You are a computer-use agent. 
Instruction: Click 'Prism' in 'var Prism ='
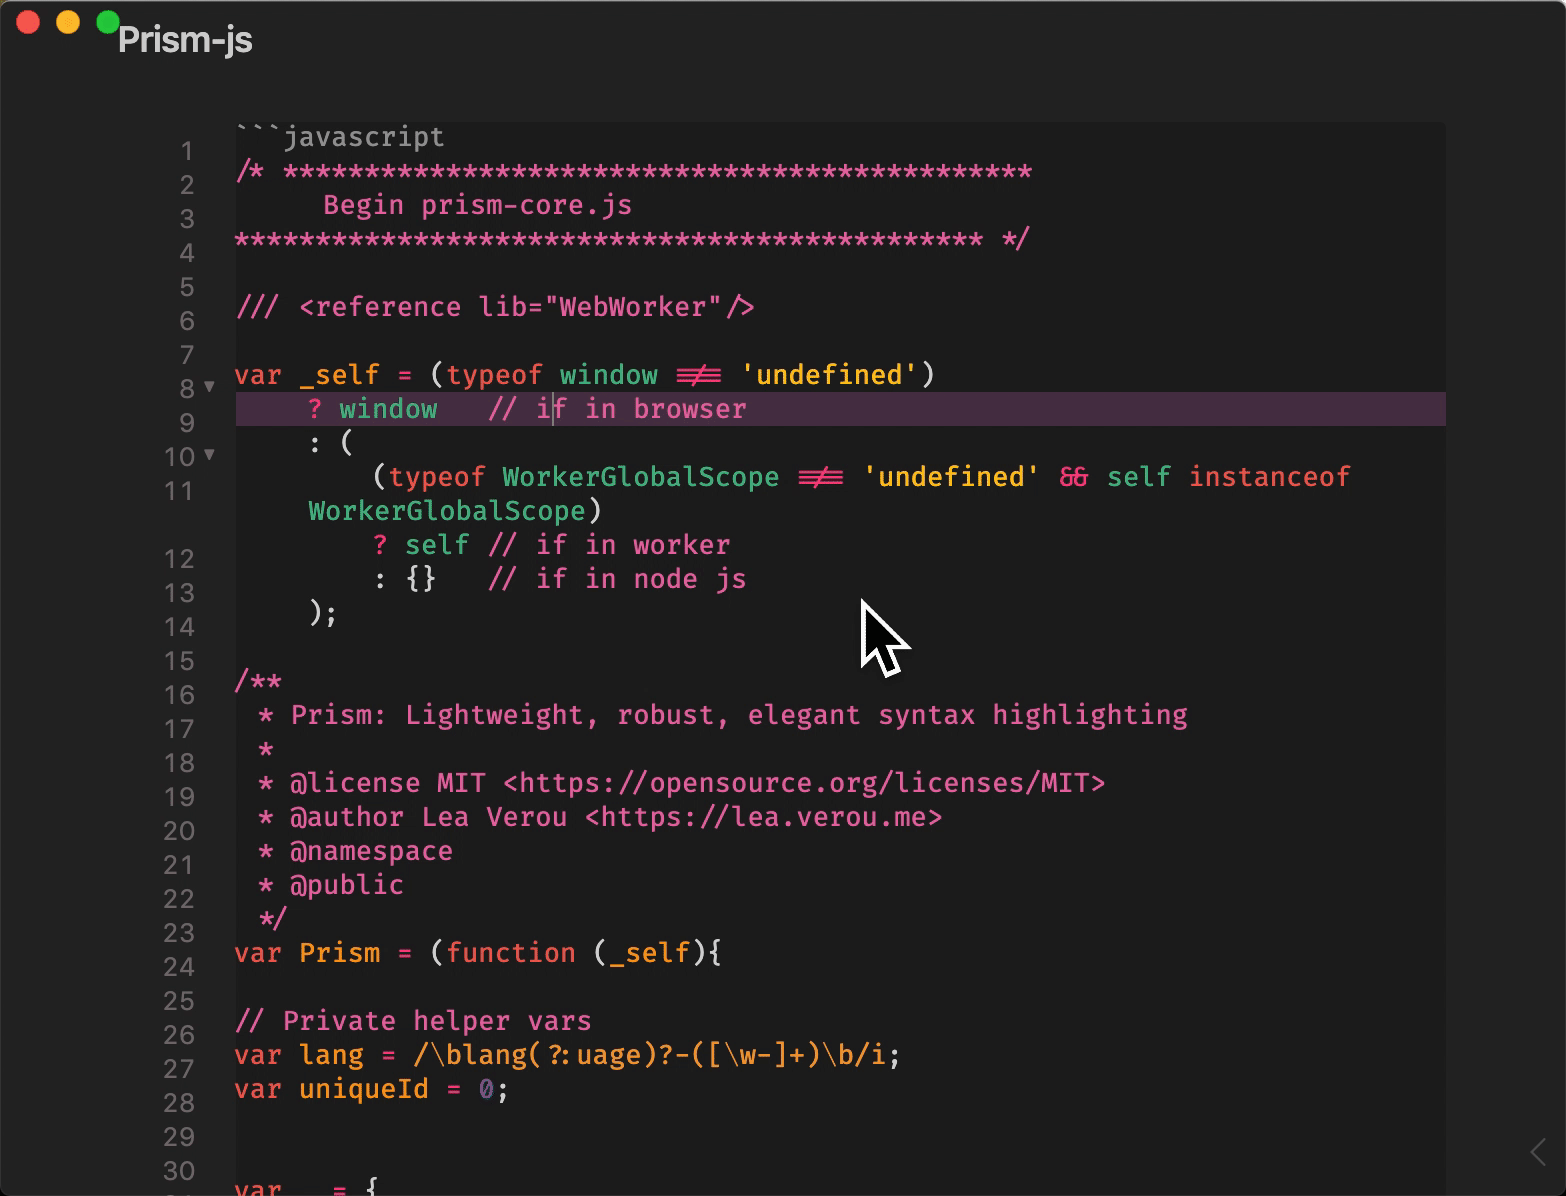point(340,953)
